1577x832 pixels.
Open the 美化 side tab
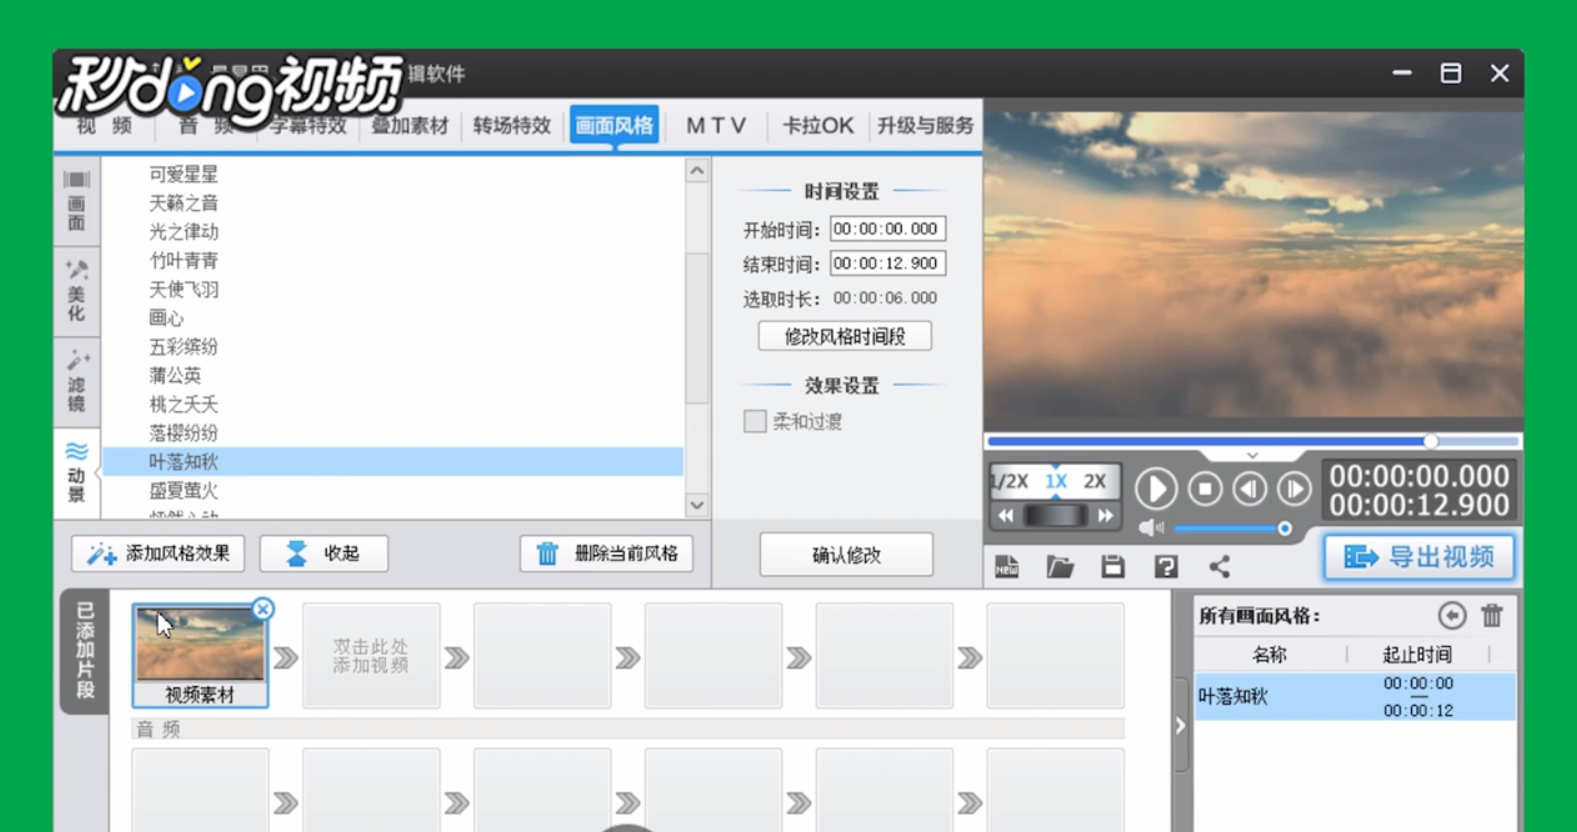click(x=76, y=292)
